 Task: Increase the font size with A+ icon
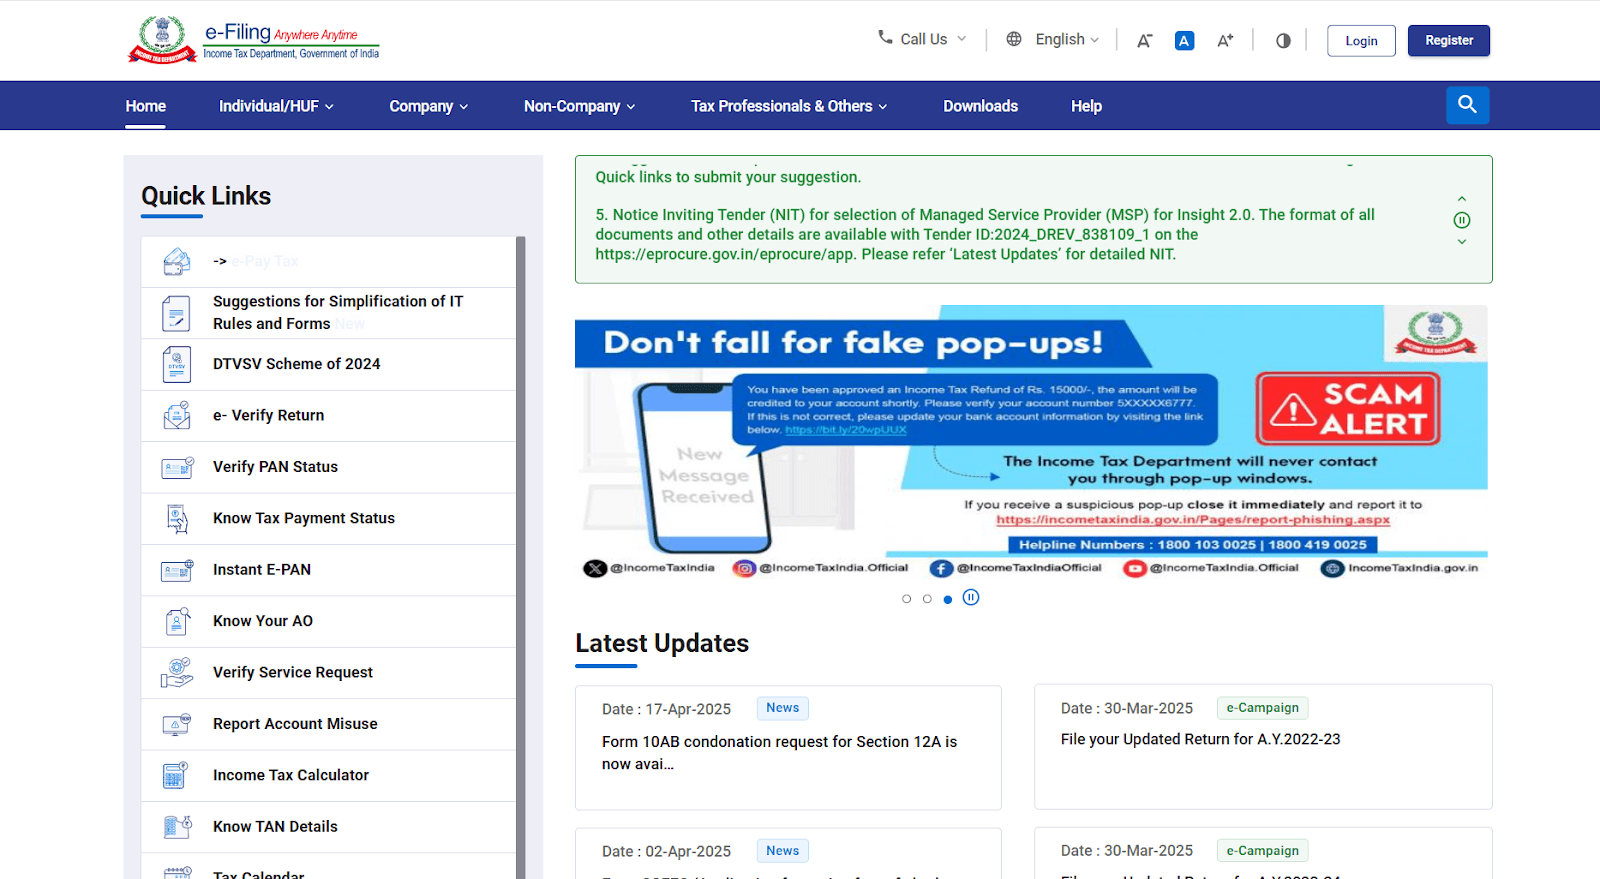pos(1225,41)
